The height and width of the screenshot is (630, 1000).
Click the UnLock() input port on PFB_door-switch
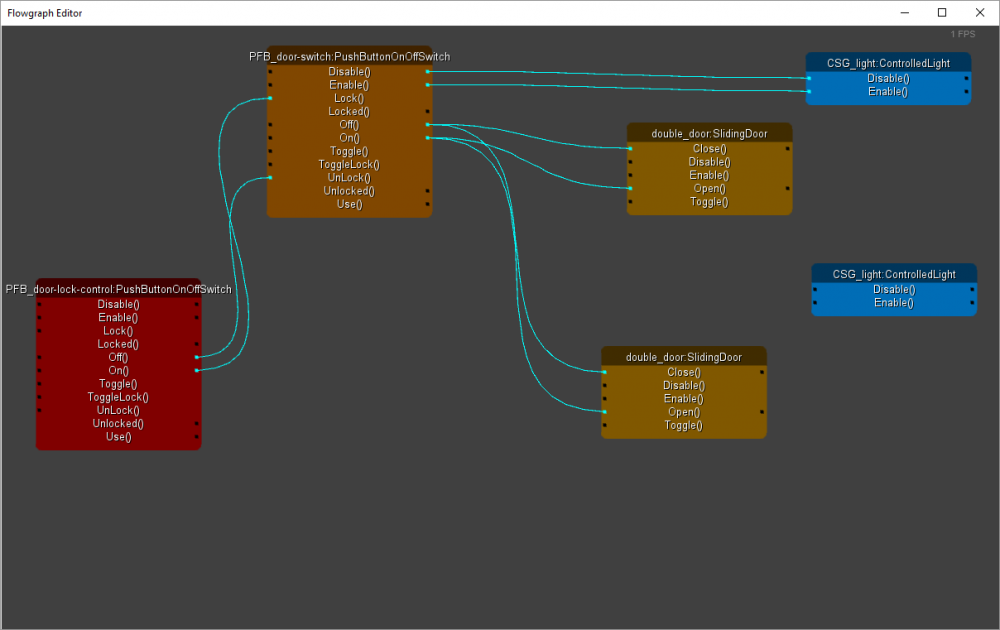pyautogui.click(x=270, y=177)
